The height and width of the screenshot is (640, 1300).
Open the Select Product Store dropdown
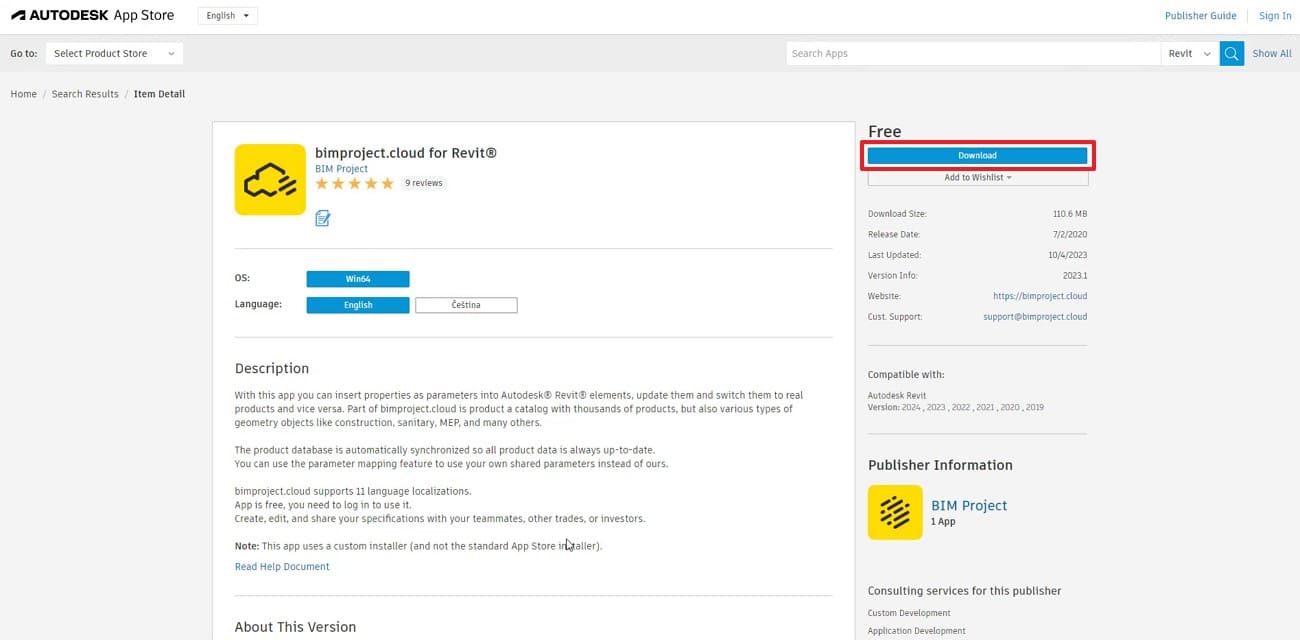[113, 53]
